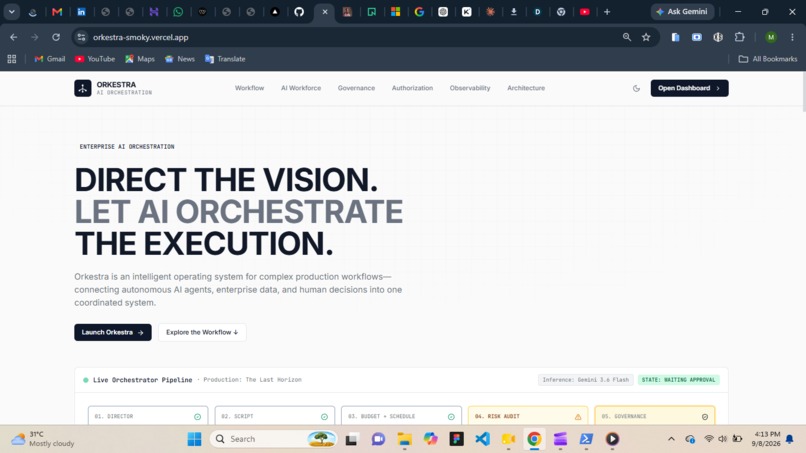This screenshot has width=806, height=453.
Task: Open the weather widget
Action: [x=43, y=439]
